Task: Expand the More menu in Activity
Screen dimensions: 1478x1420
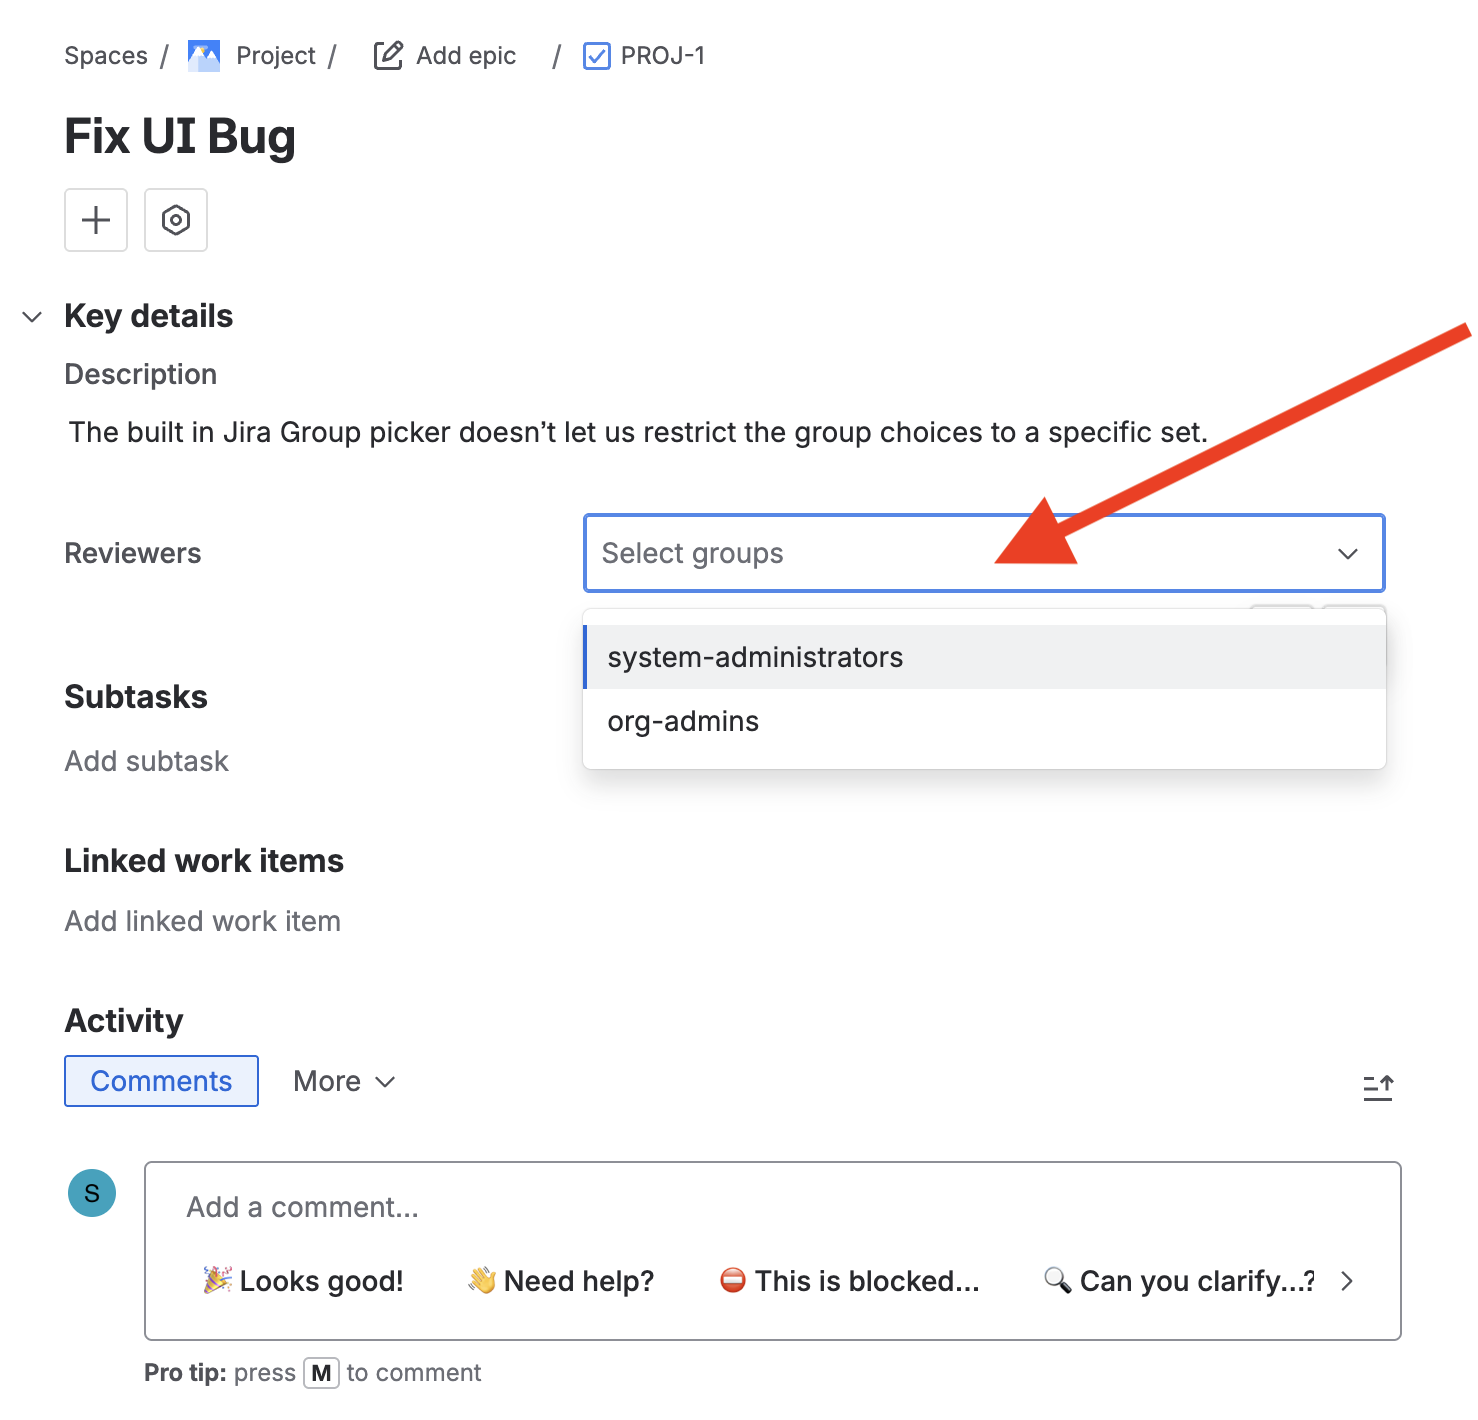Action: (x=344, y=1081)
